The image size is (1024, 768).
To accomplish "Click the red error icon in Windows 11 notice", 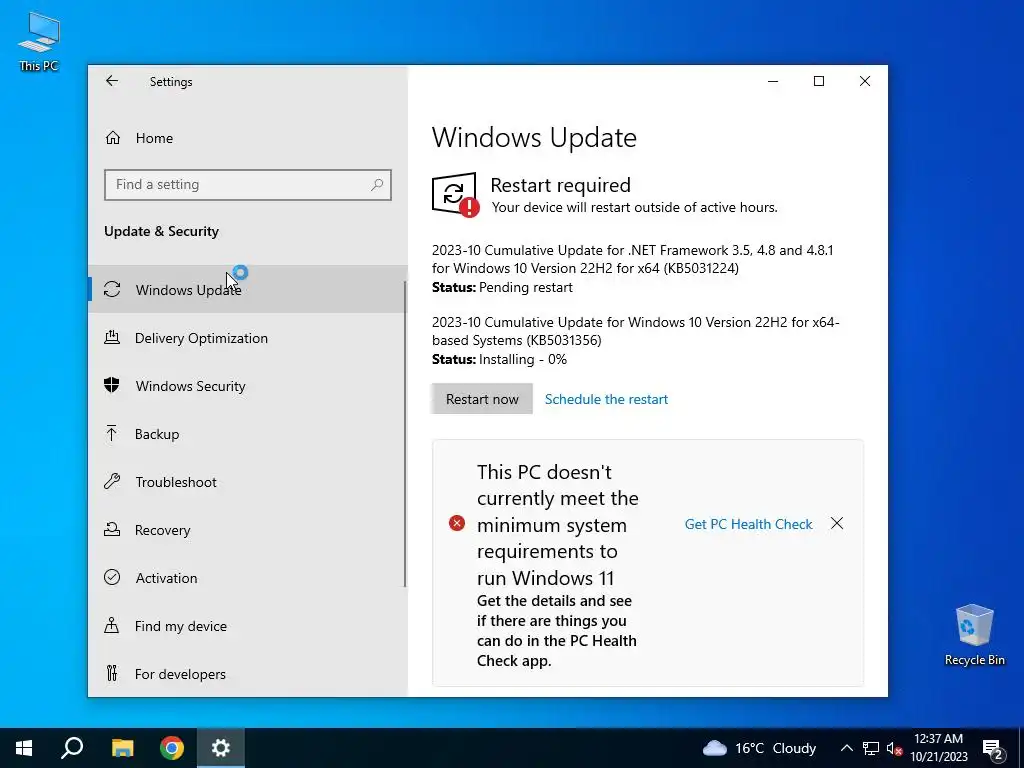I will pos(457,523).
